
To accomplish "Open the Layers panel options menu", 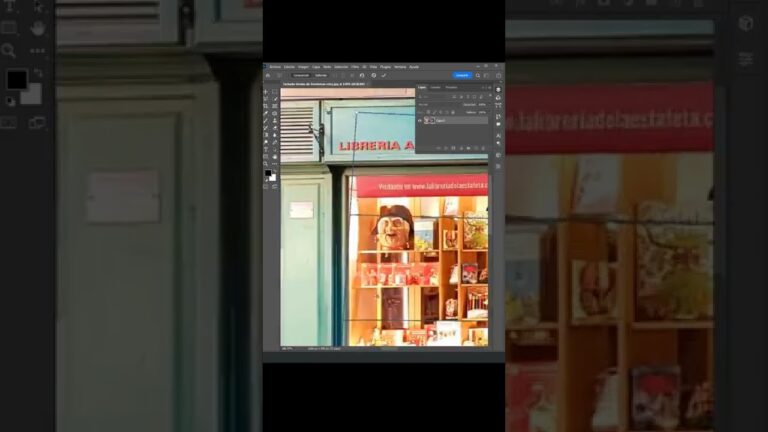I will (490, 88).
